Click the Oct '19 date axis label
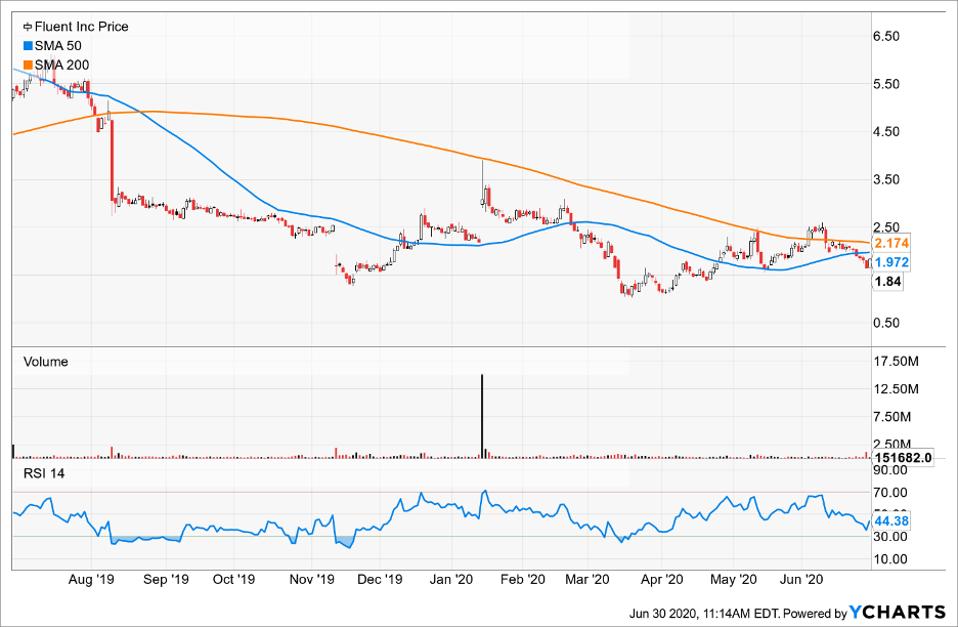Viewport: 958px width, 627px height. pyautogui.click(x=232, y=580)
